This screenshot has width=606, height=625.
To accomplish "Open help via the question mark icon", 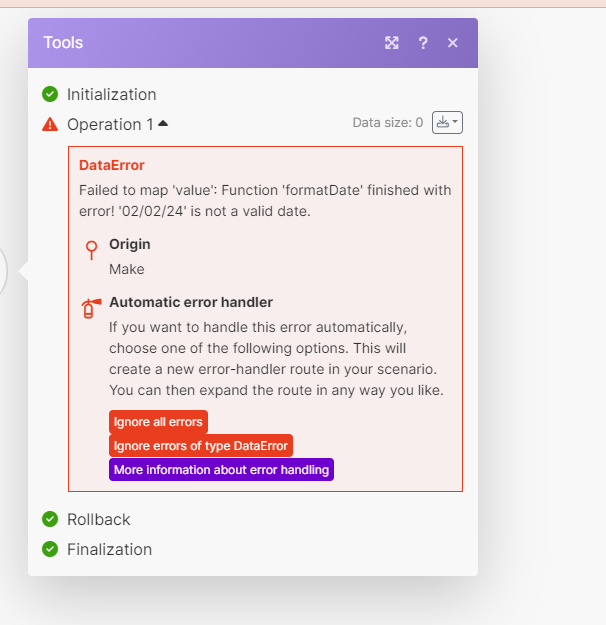I will 423,43.
